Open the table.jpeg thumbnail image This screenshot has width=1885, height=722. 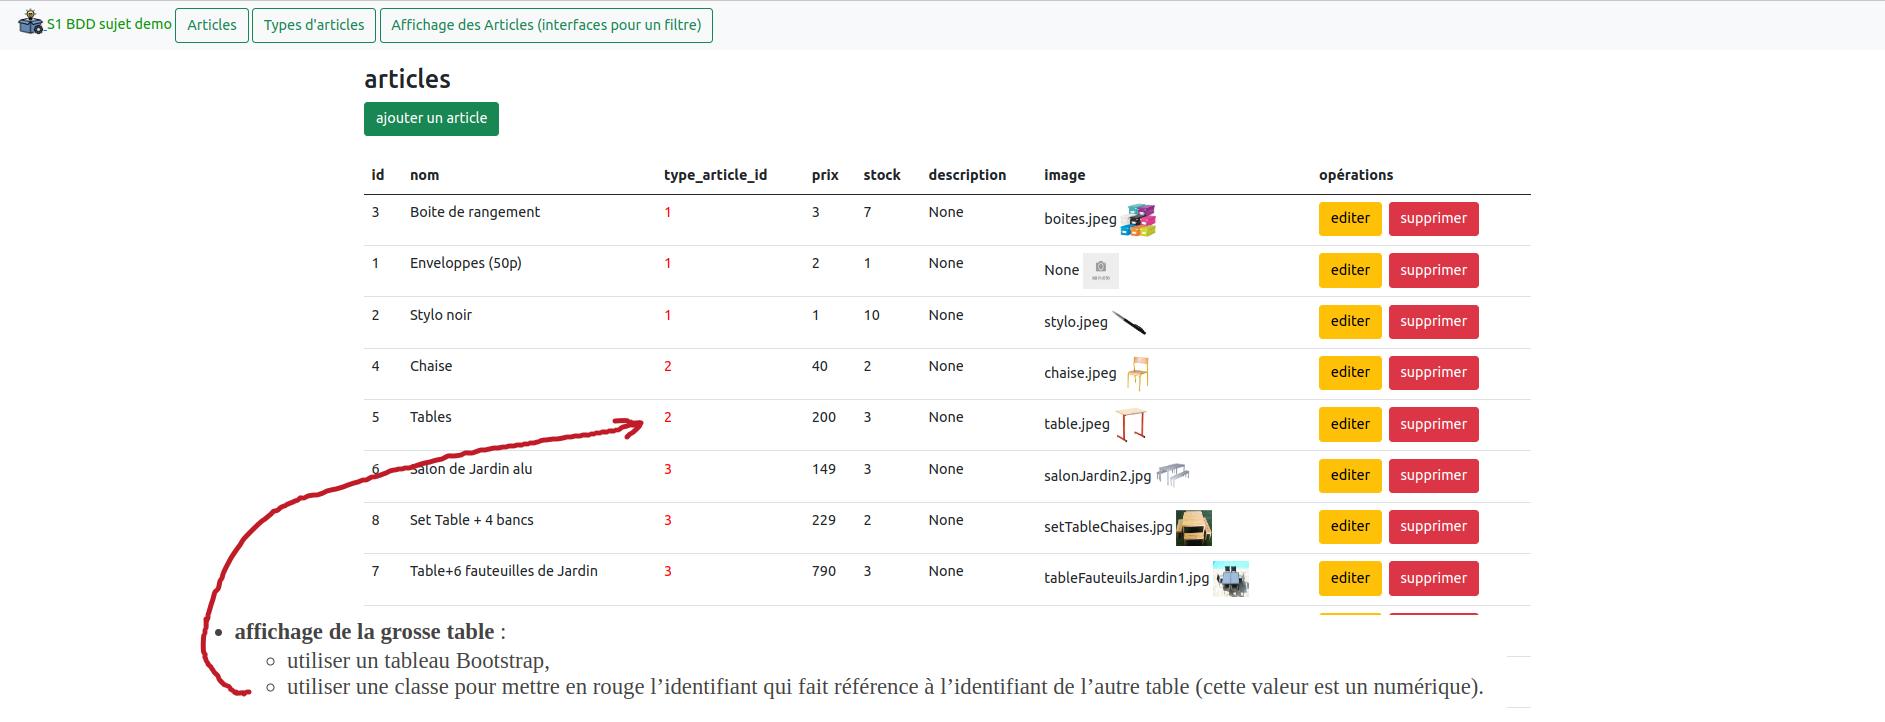tap(1130, 424)
